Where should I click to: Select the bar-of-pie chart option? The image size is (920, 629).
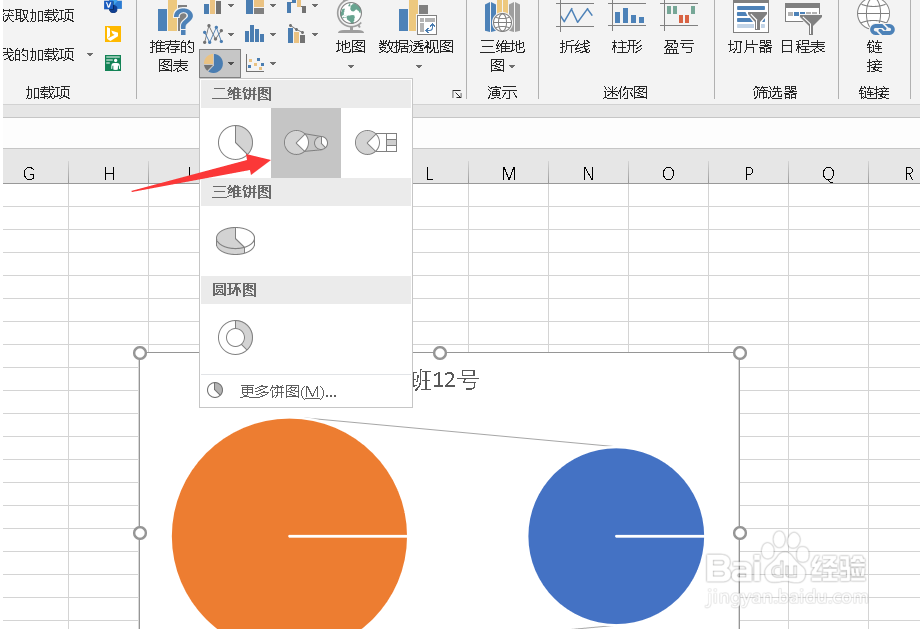coord(375,141)
